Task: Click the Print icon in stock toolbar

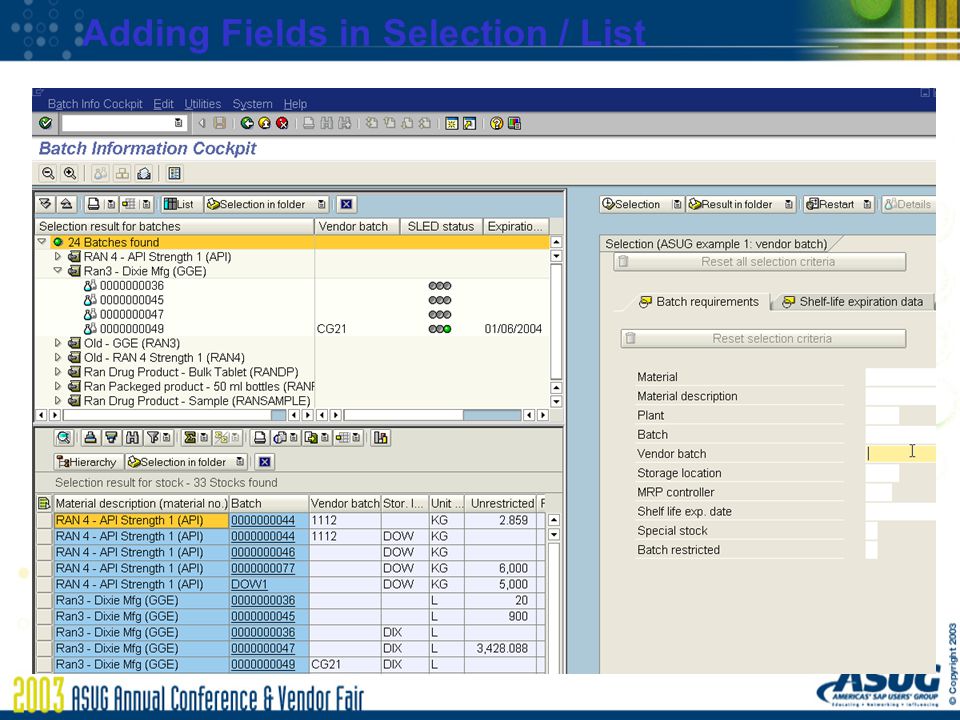Action: click(260, 438)
